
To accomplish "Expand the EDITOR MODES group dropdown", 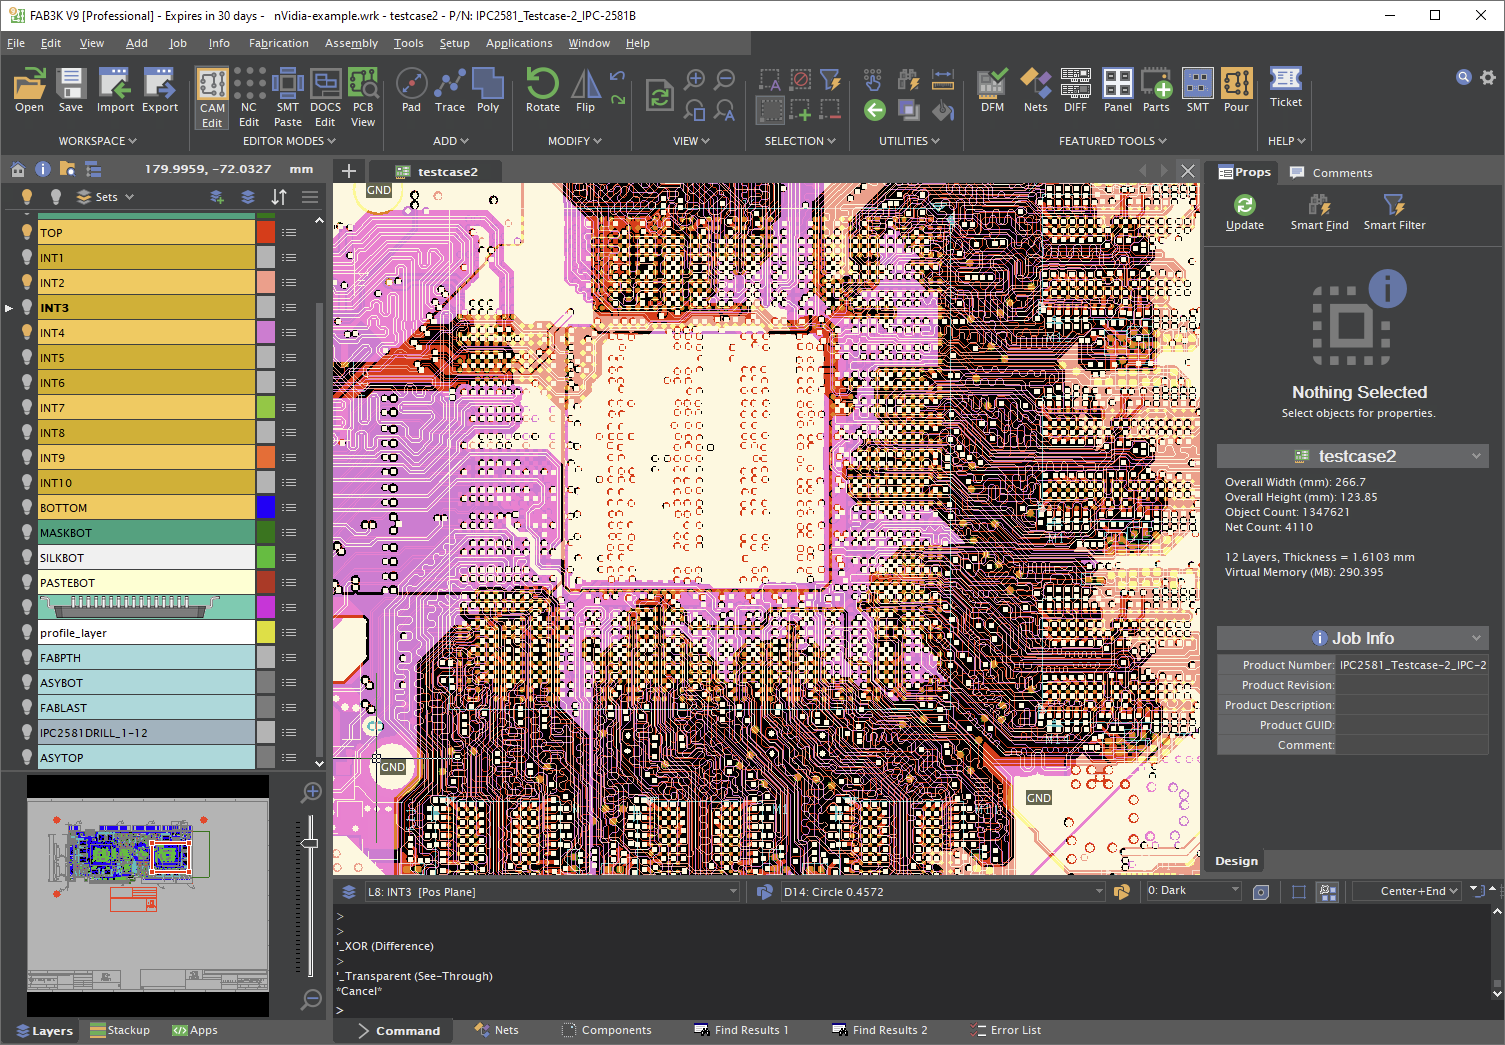I will click(x=289, y=141).
